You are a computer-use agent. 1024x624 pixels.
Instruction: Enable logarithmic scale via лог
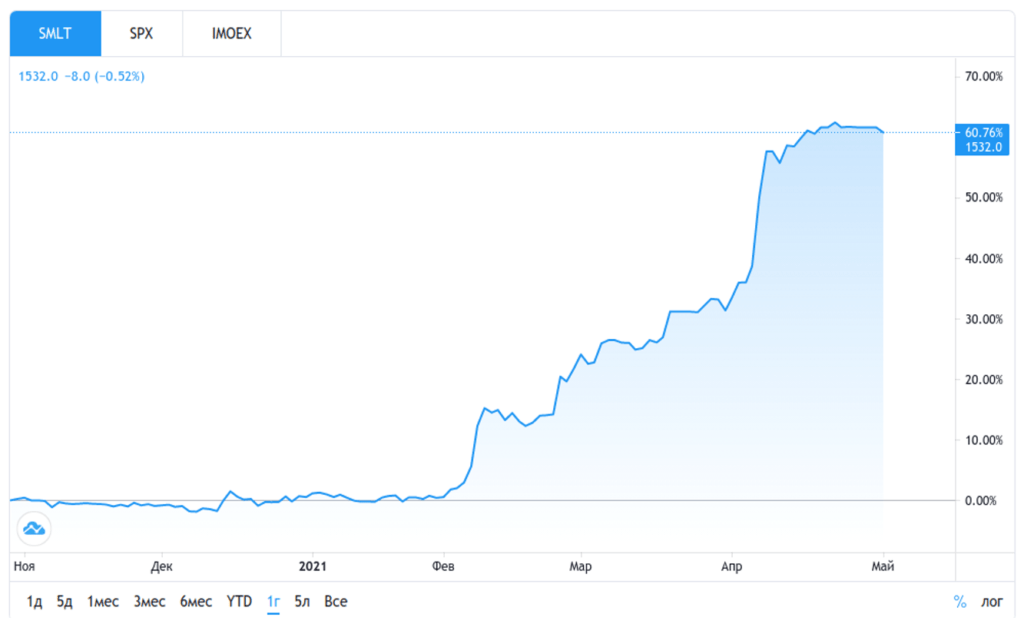[x=991, y=601]
